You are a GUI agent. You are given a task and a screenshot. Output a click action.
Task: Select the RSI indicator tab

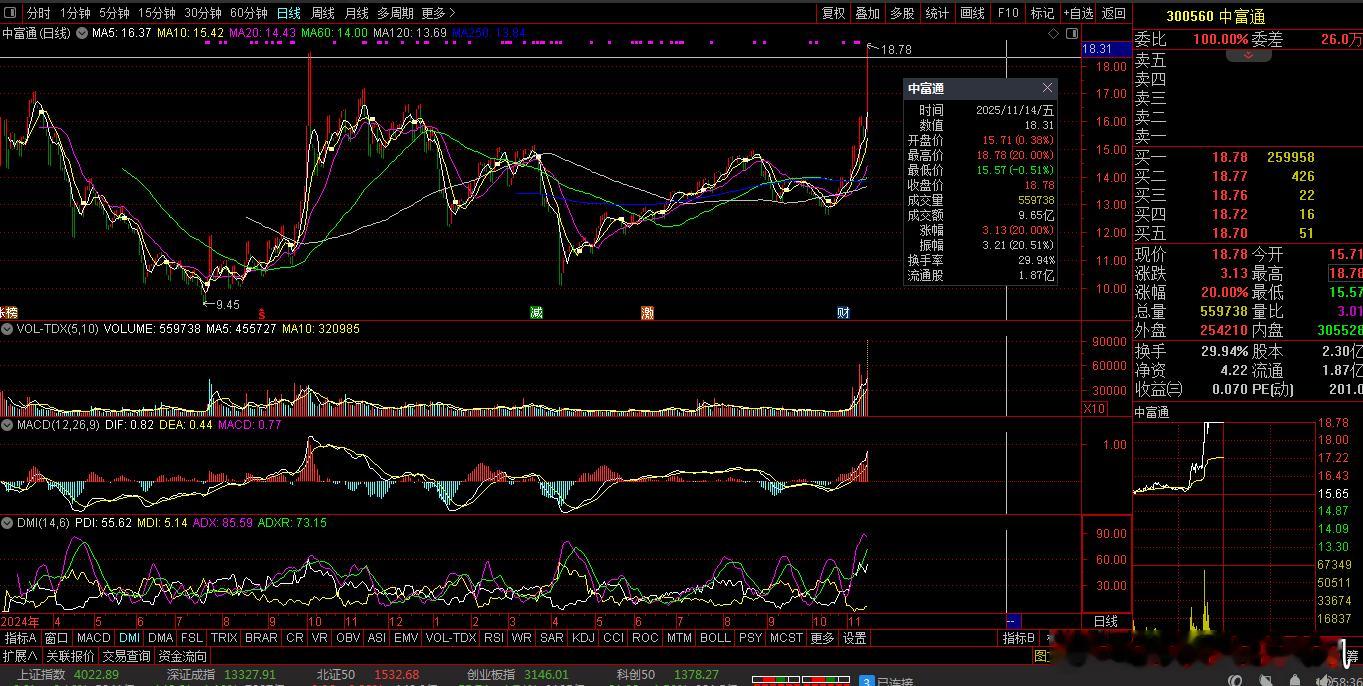pos(493,638)
